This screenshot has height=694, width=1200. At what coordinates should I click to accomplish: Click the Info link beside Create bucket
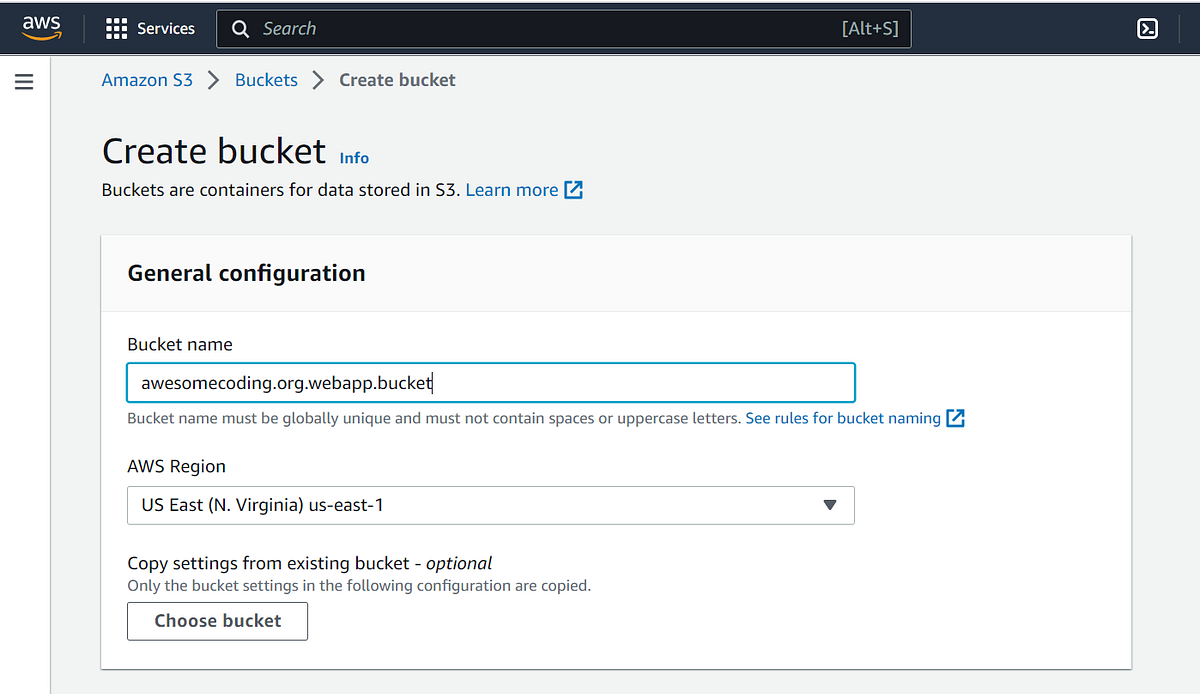tap(353, 157)
